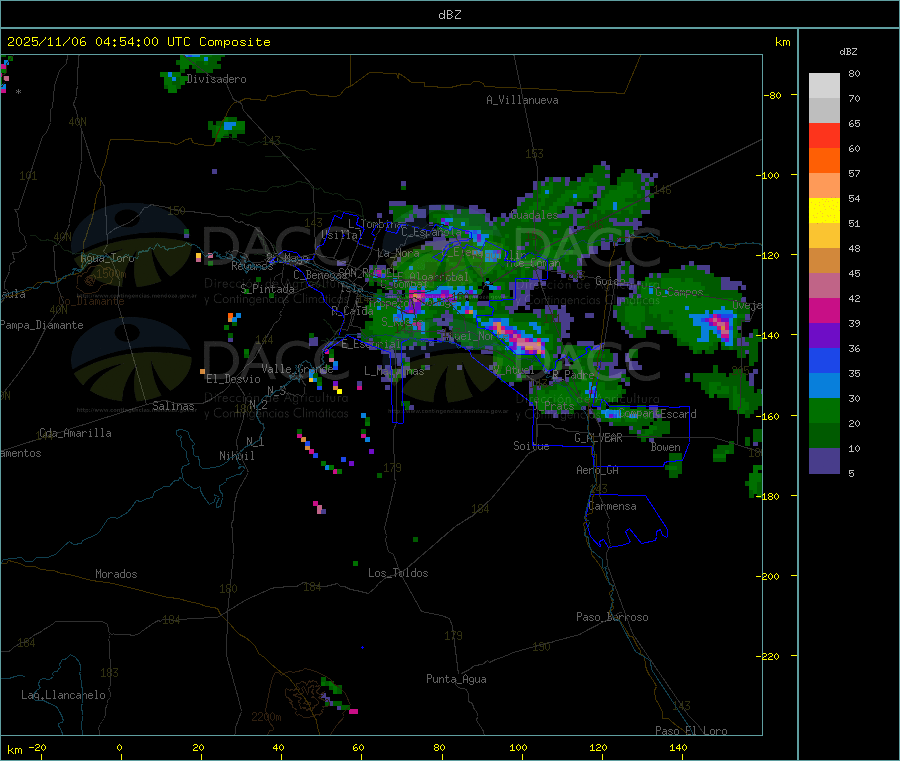Select the Paso_Barroso label
The height and width of the screenshot is (761, 900).
point(612,617)
